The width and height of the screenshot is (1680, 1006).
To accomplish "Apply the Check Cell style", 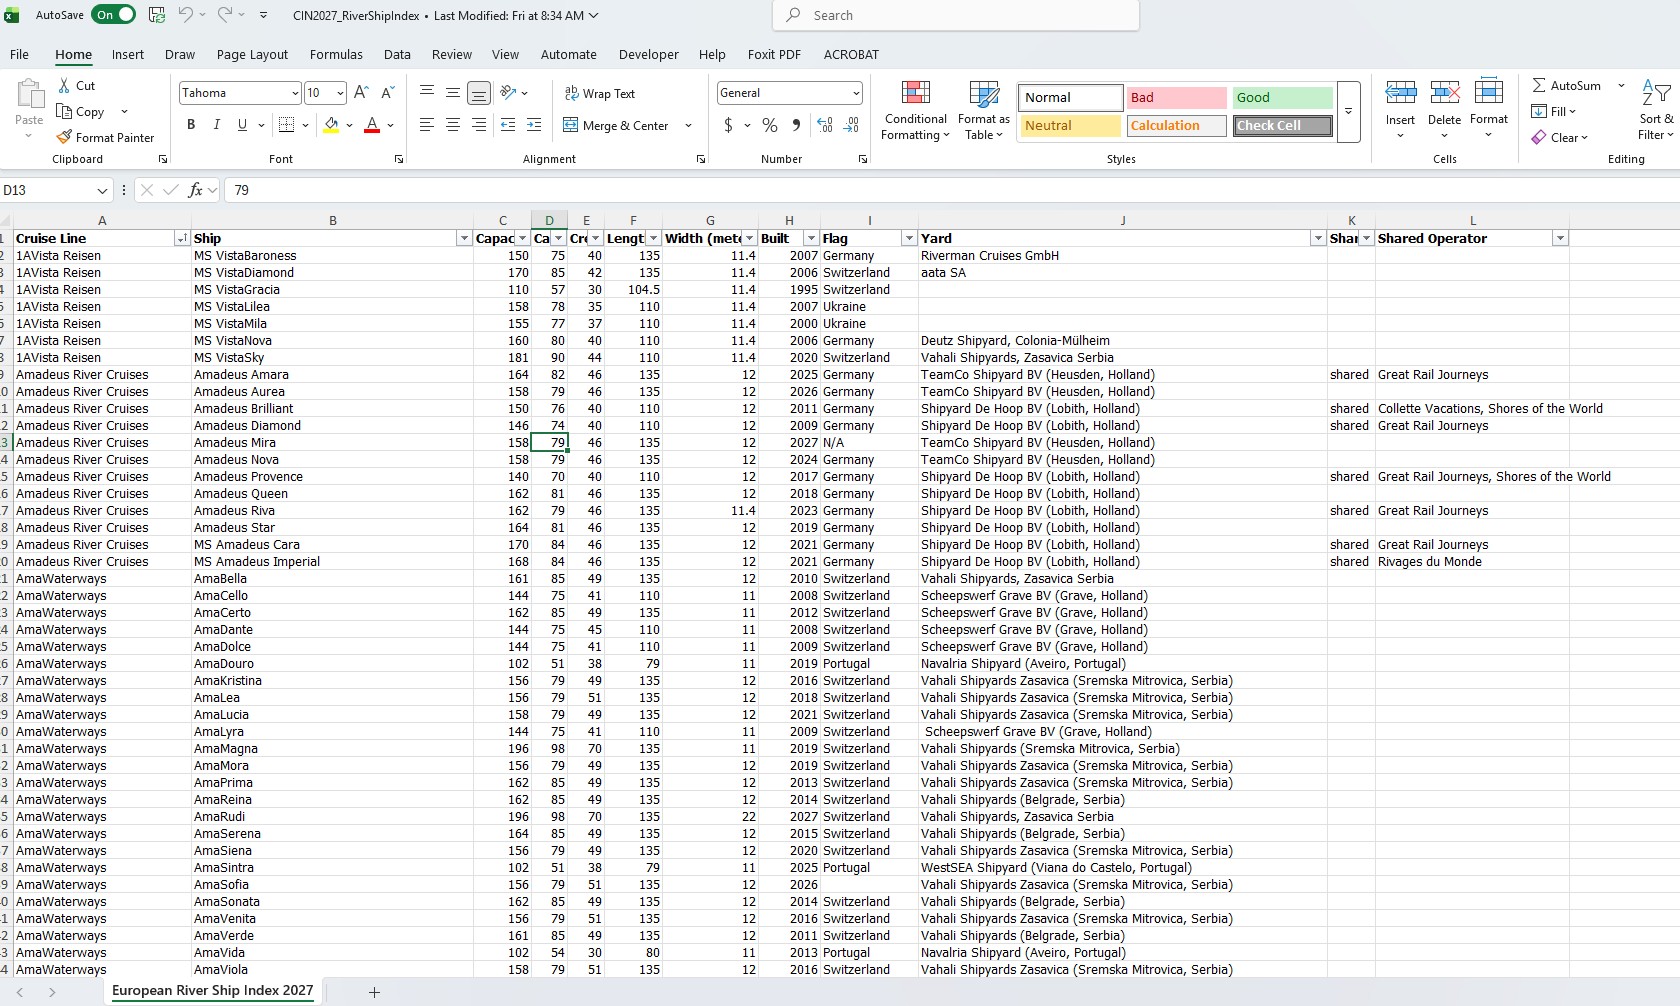I will [x=1282, y=125].
